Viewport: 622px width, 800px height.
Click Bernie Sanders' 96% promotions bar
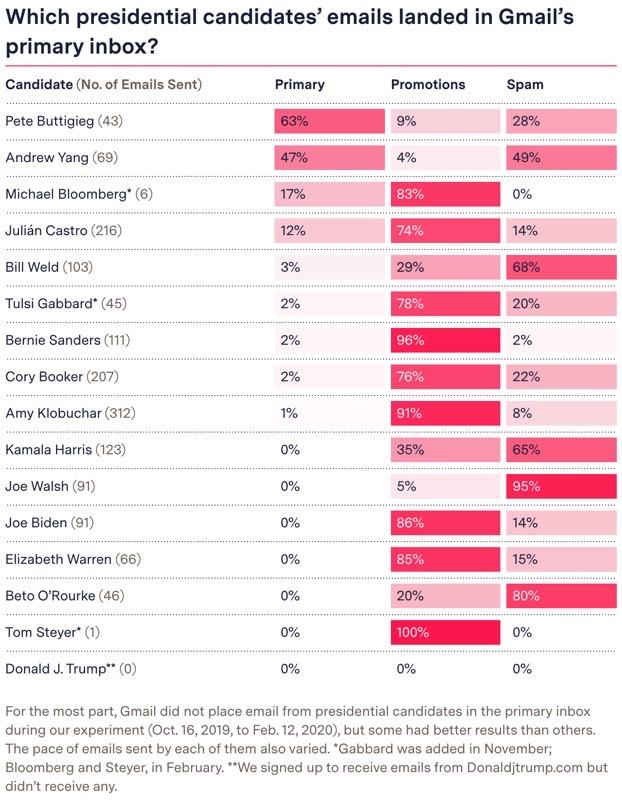click(445, 340)
